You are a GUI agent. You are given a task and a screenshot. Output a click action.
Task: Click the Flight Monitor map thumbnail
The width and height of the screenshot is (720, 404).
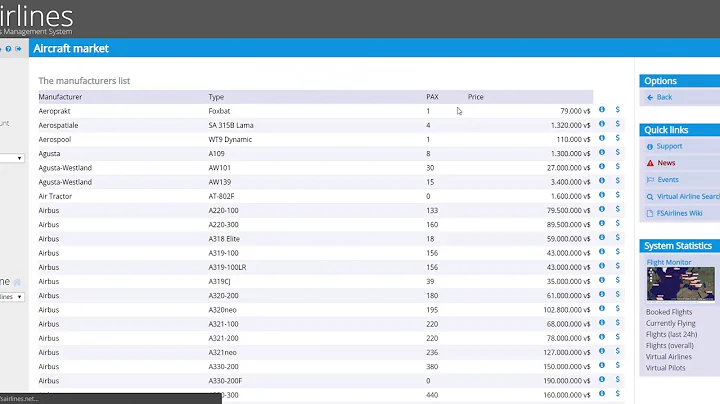681,284
